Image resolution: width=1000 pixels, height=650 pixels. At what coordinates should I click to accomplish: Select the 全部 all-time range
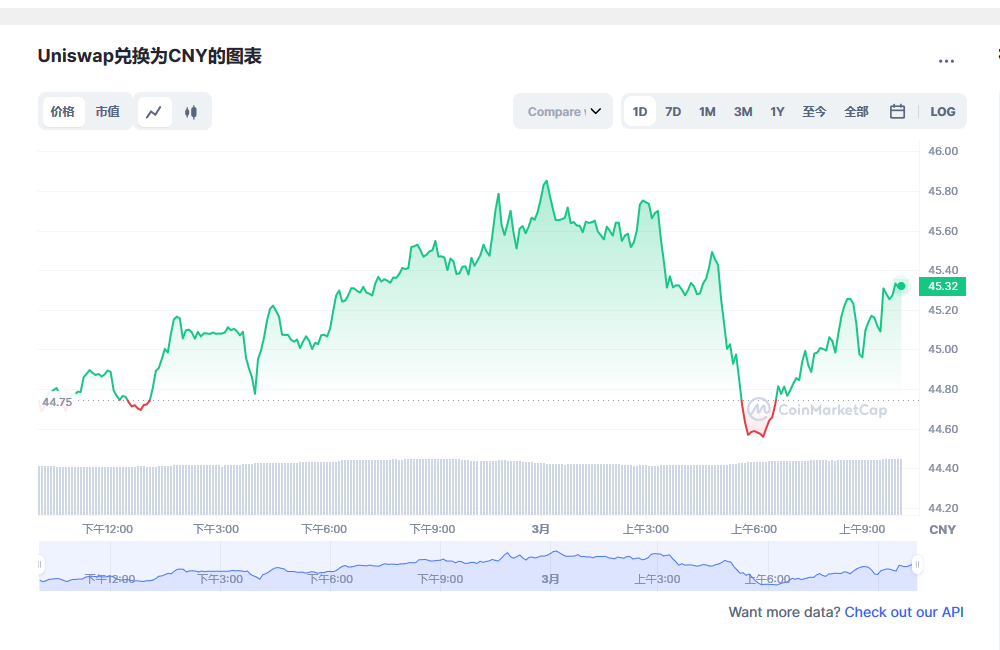(857, 112)
